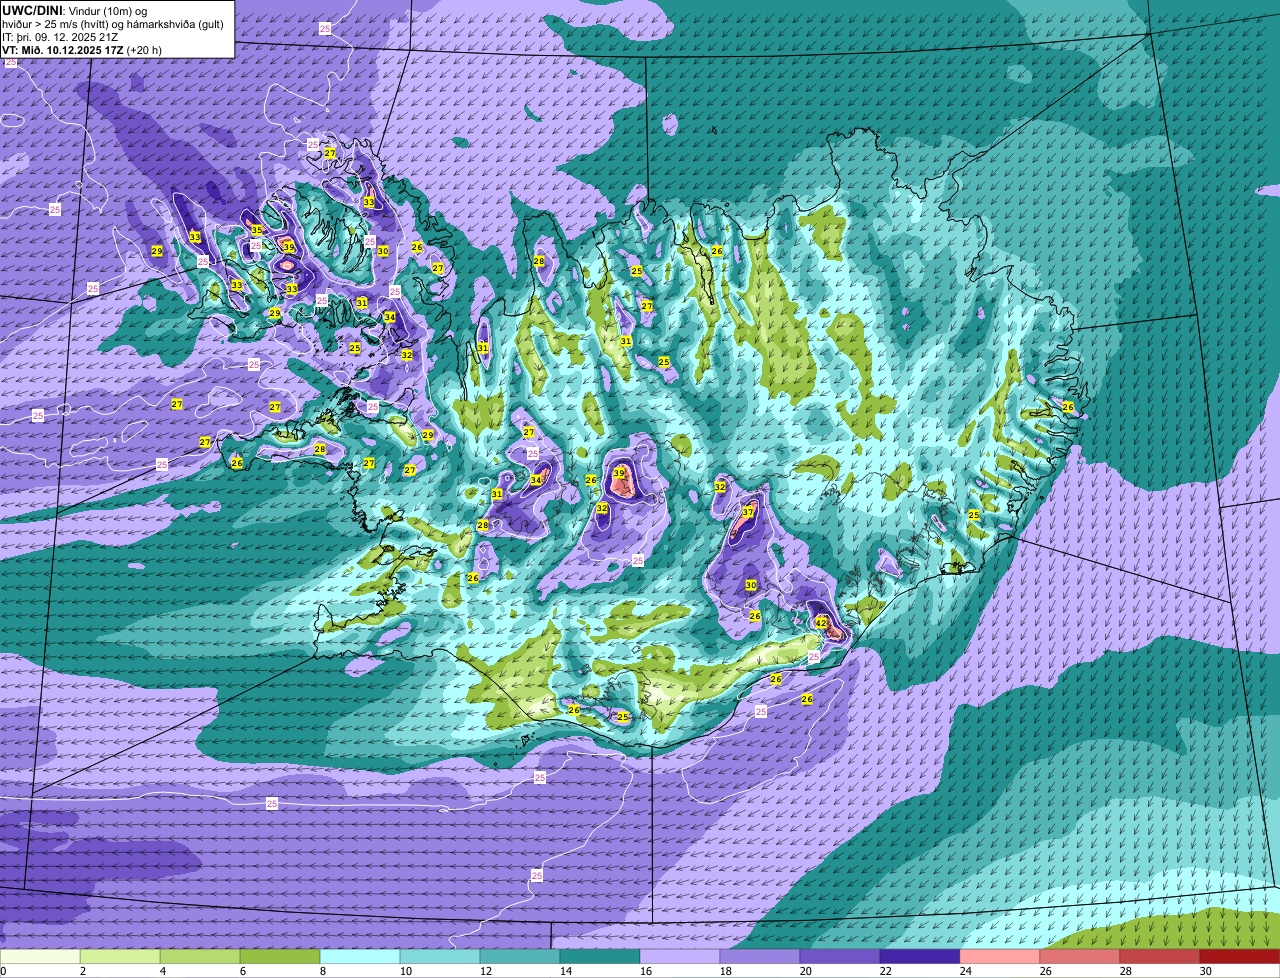Click the 16–18 m/s light lavender legend swatch
Image resolution: width=1280 pixels, height=978 pixels.
(680, 956)
